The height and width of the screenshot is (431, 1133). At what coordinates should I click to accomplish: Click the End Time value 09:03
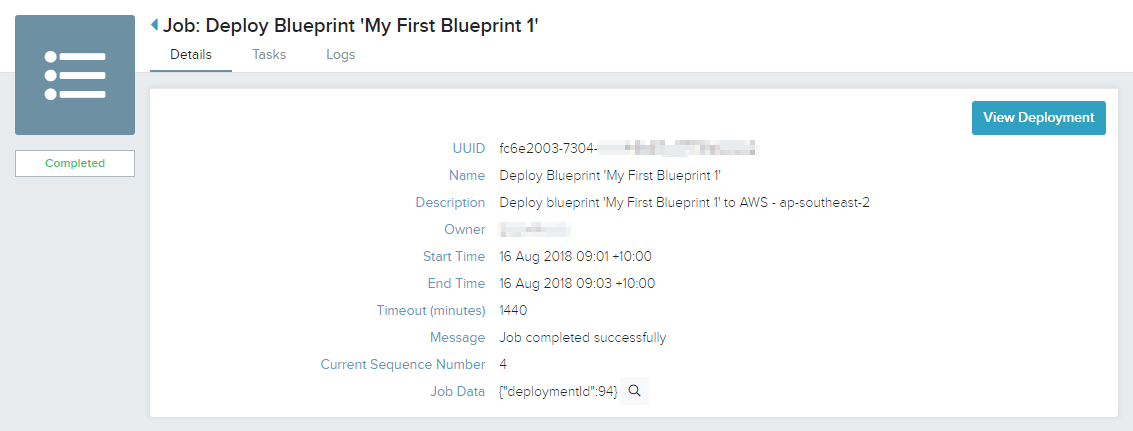click(x=577, y=283)
